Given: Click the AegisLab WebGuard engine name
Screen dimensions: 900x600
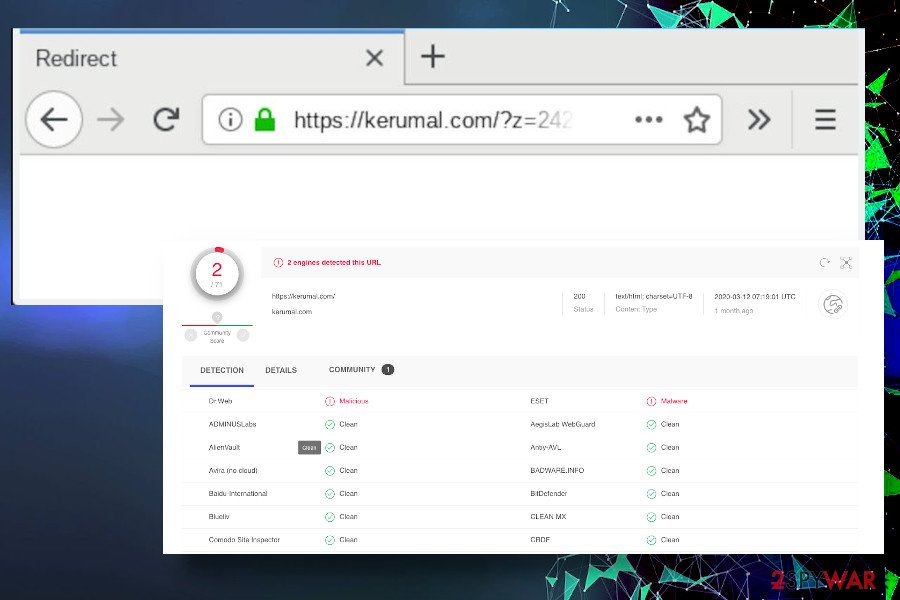Looking at the screenshot, I should pos(563,424).
